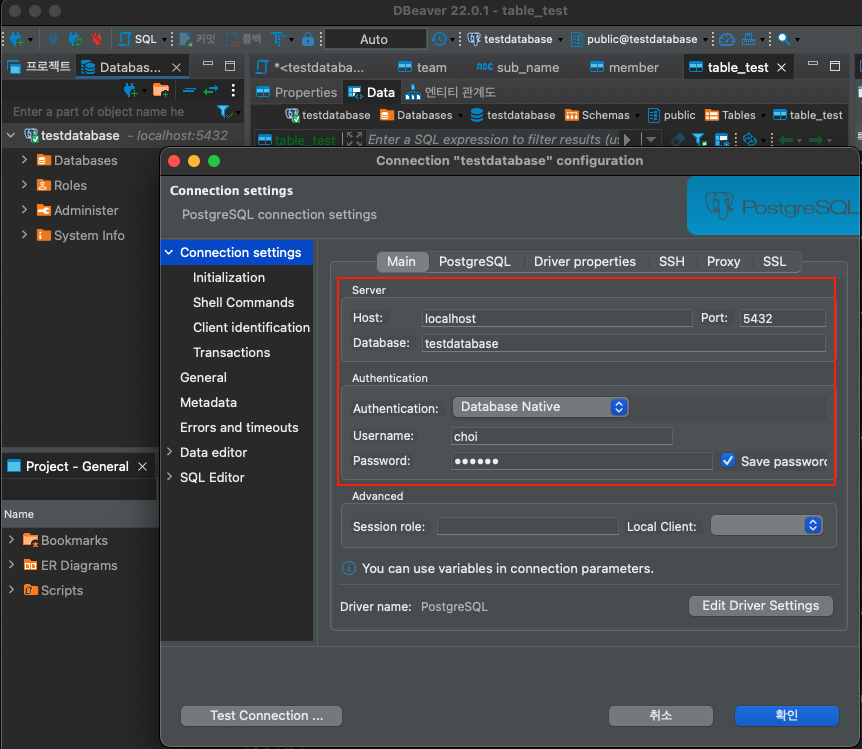Viewport: 862px width, 749px height.
Task: Click the apply filter play triangle
Action: point(627,140)
